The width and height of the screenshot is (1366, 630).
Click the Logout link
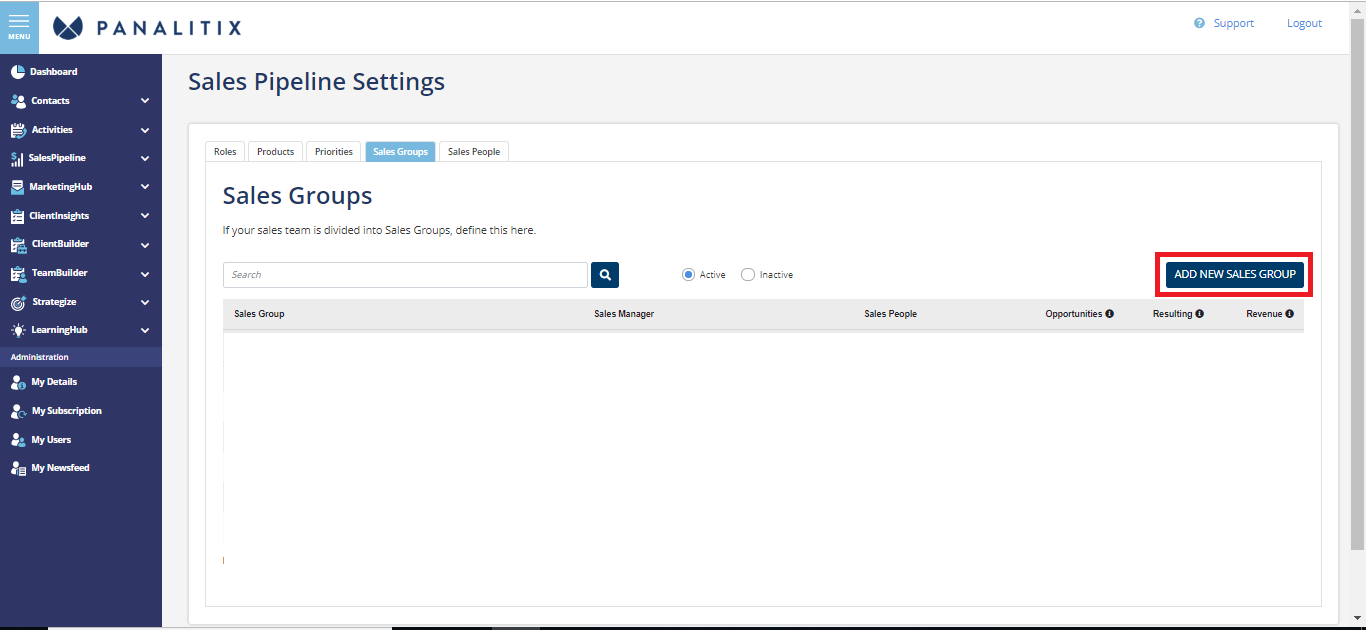pyautogui.click(x=1304, y=23)
